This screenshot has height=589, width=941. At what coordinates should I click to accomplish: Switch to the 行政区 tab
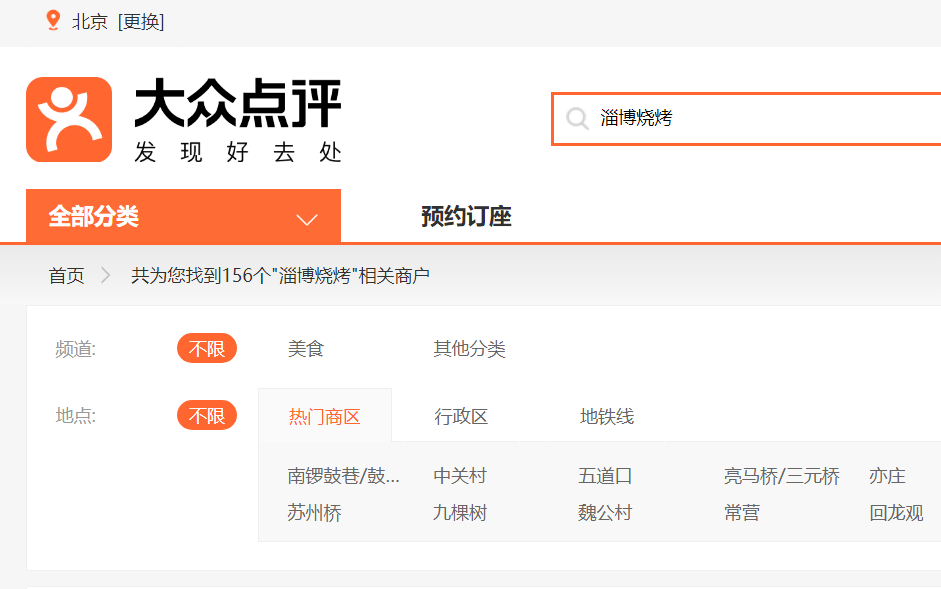(461, 417)
